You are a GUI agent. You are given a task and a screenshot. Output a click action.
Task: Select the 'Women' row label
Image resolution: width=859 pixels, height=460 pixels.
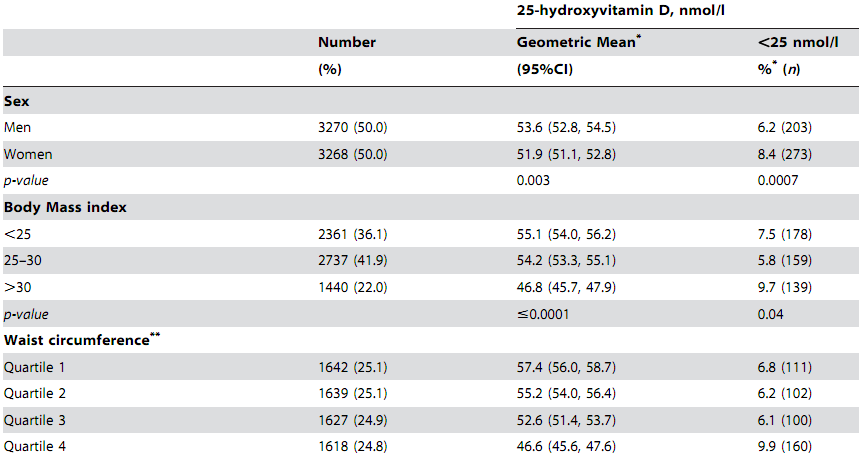28,154
